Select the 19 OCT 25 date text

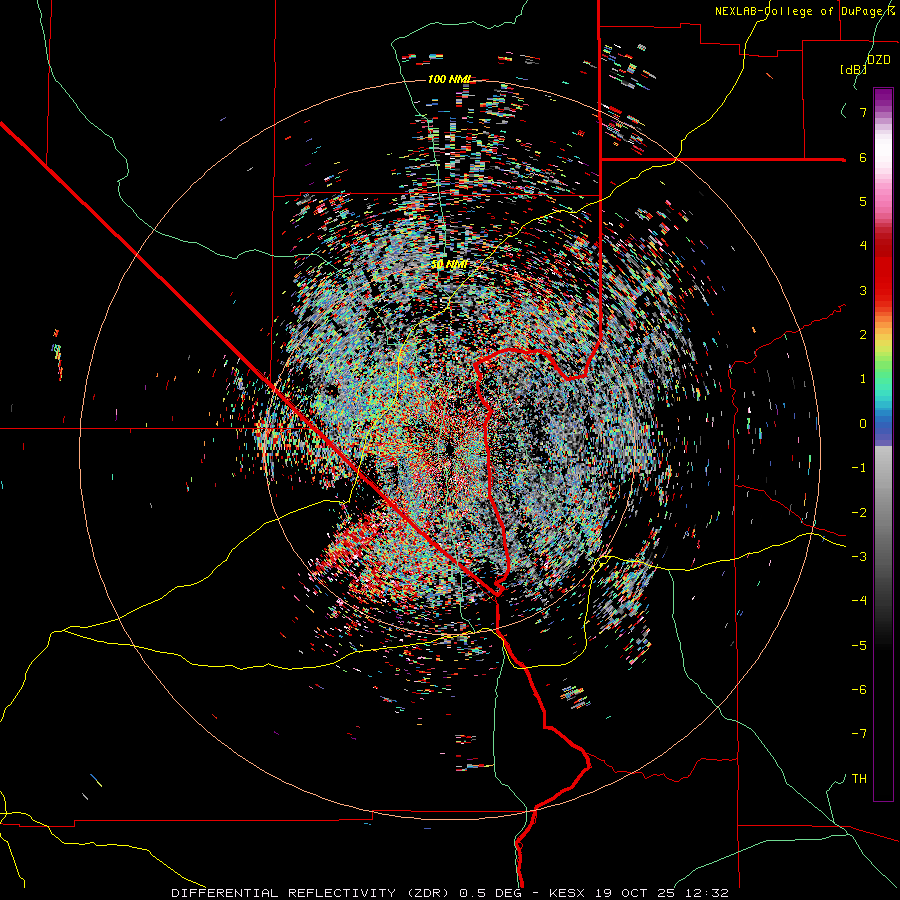tap(637, 893)
